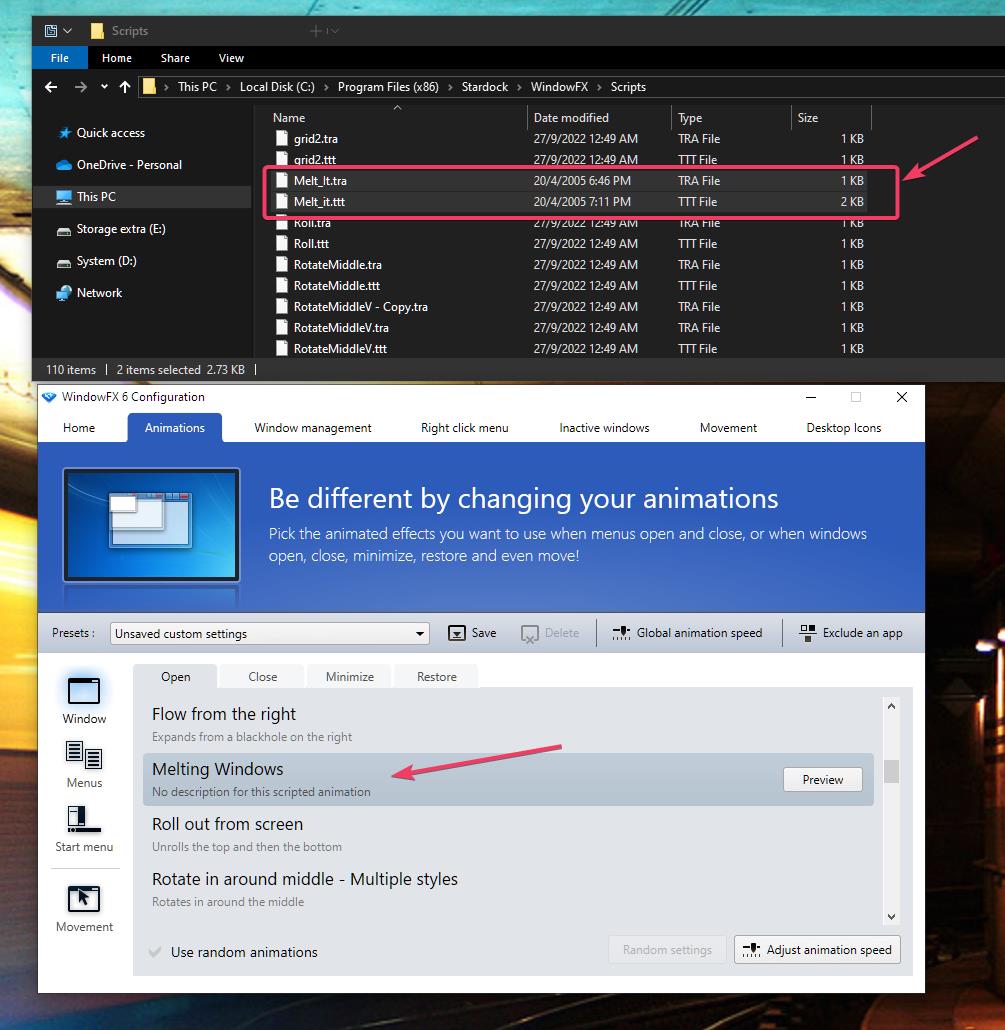The image size is (1005, 1030).
Task: Click Adjust animation speed button
Action: tap(817, 950)
